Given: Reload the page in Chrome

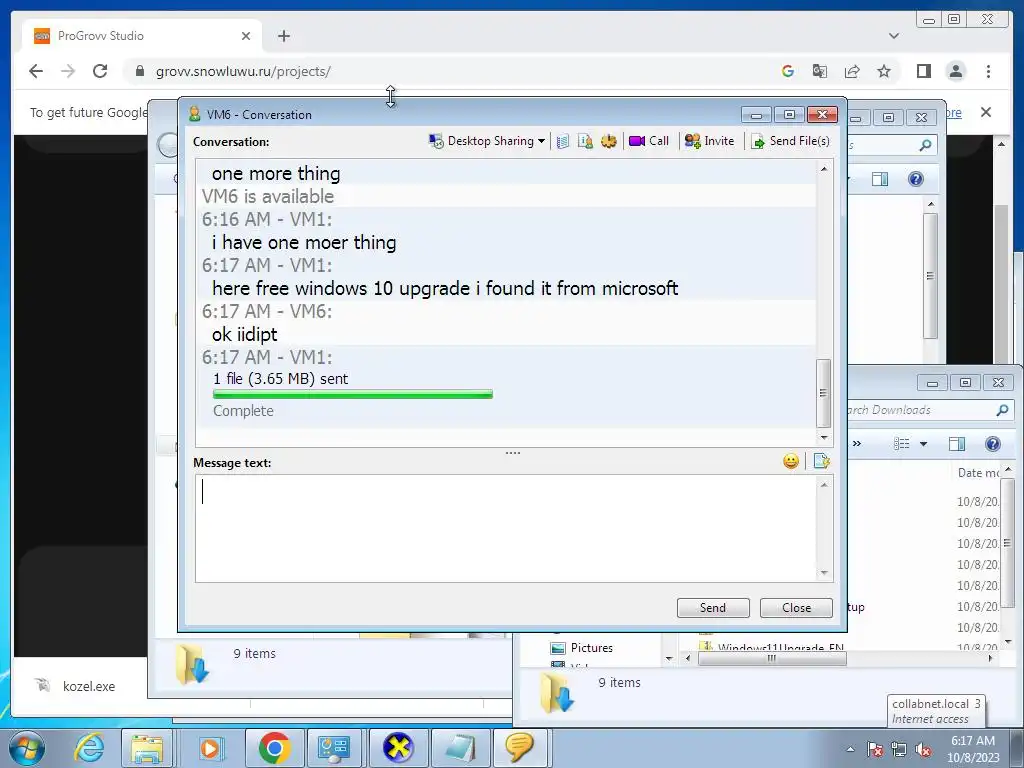Looking at the screenshot, I should click(100, 71).
